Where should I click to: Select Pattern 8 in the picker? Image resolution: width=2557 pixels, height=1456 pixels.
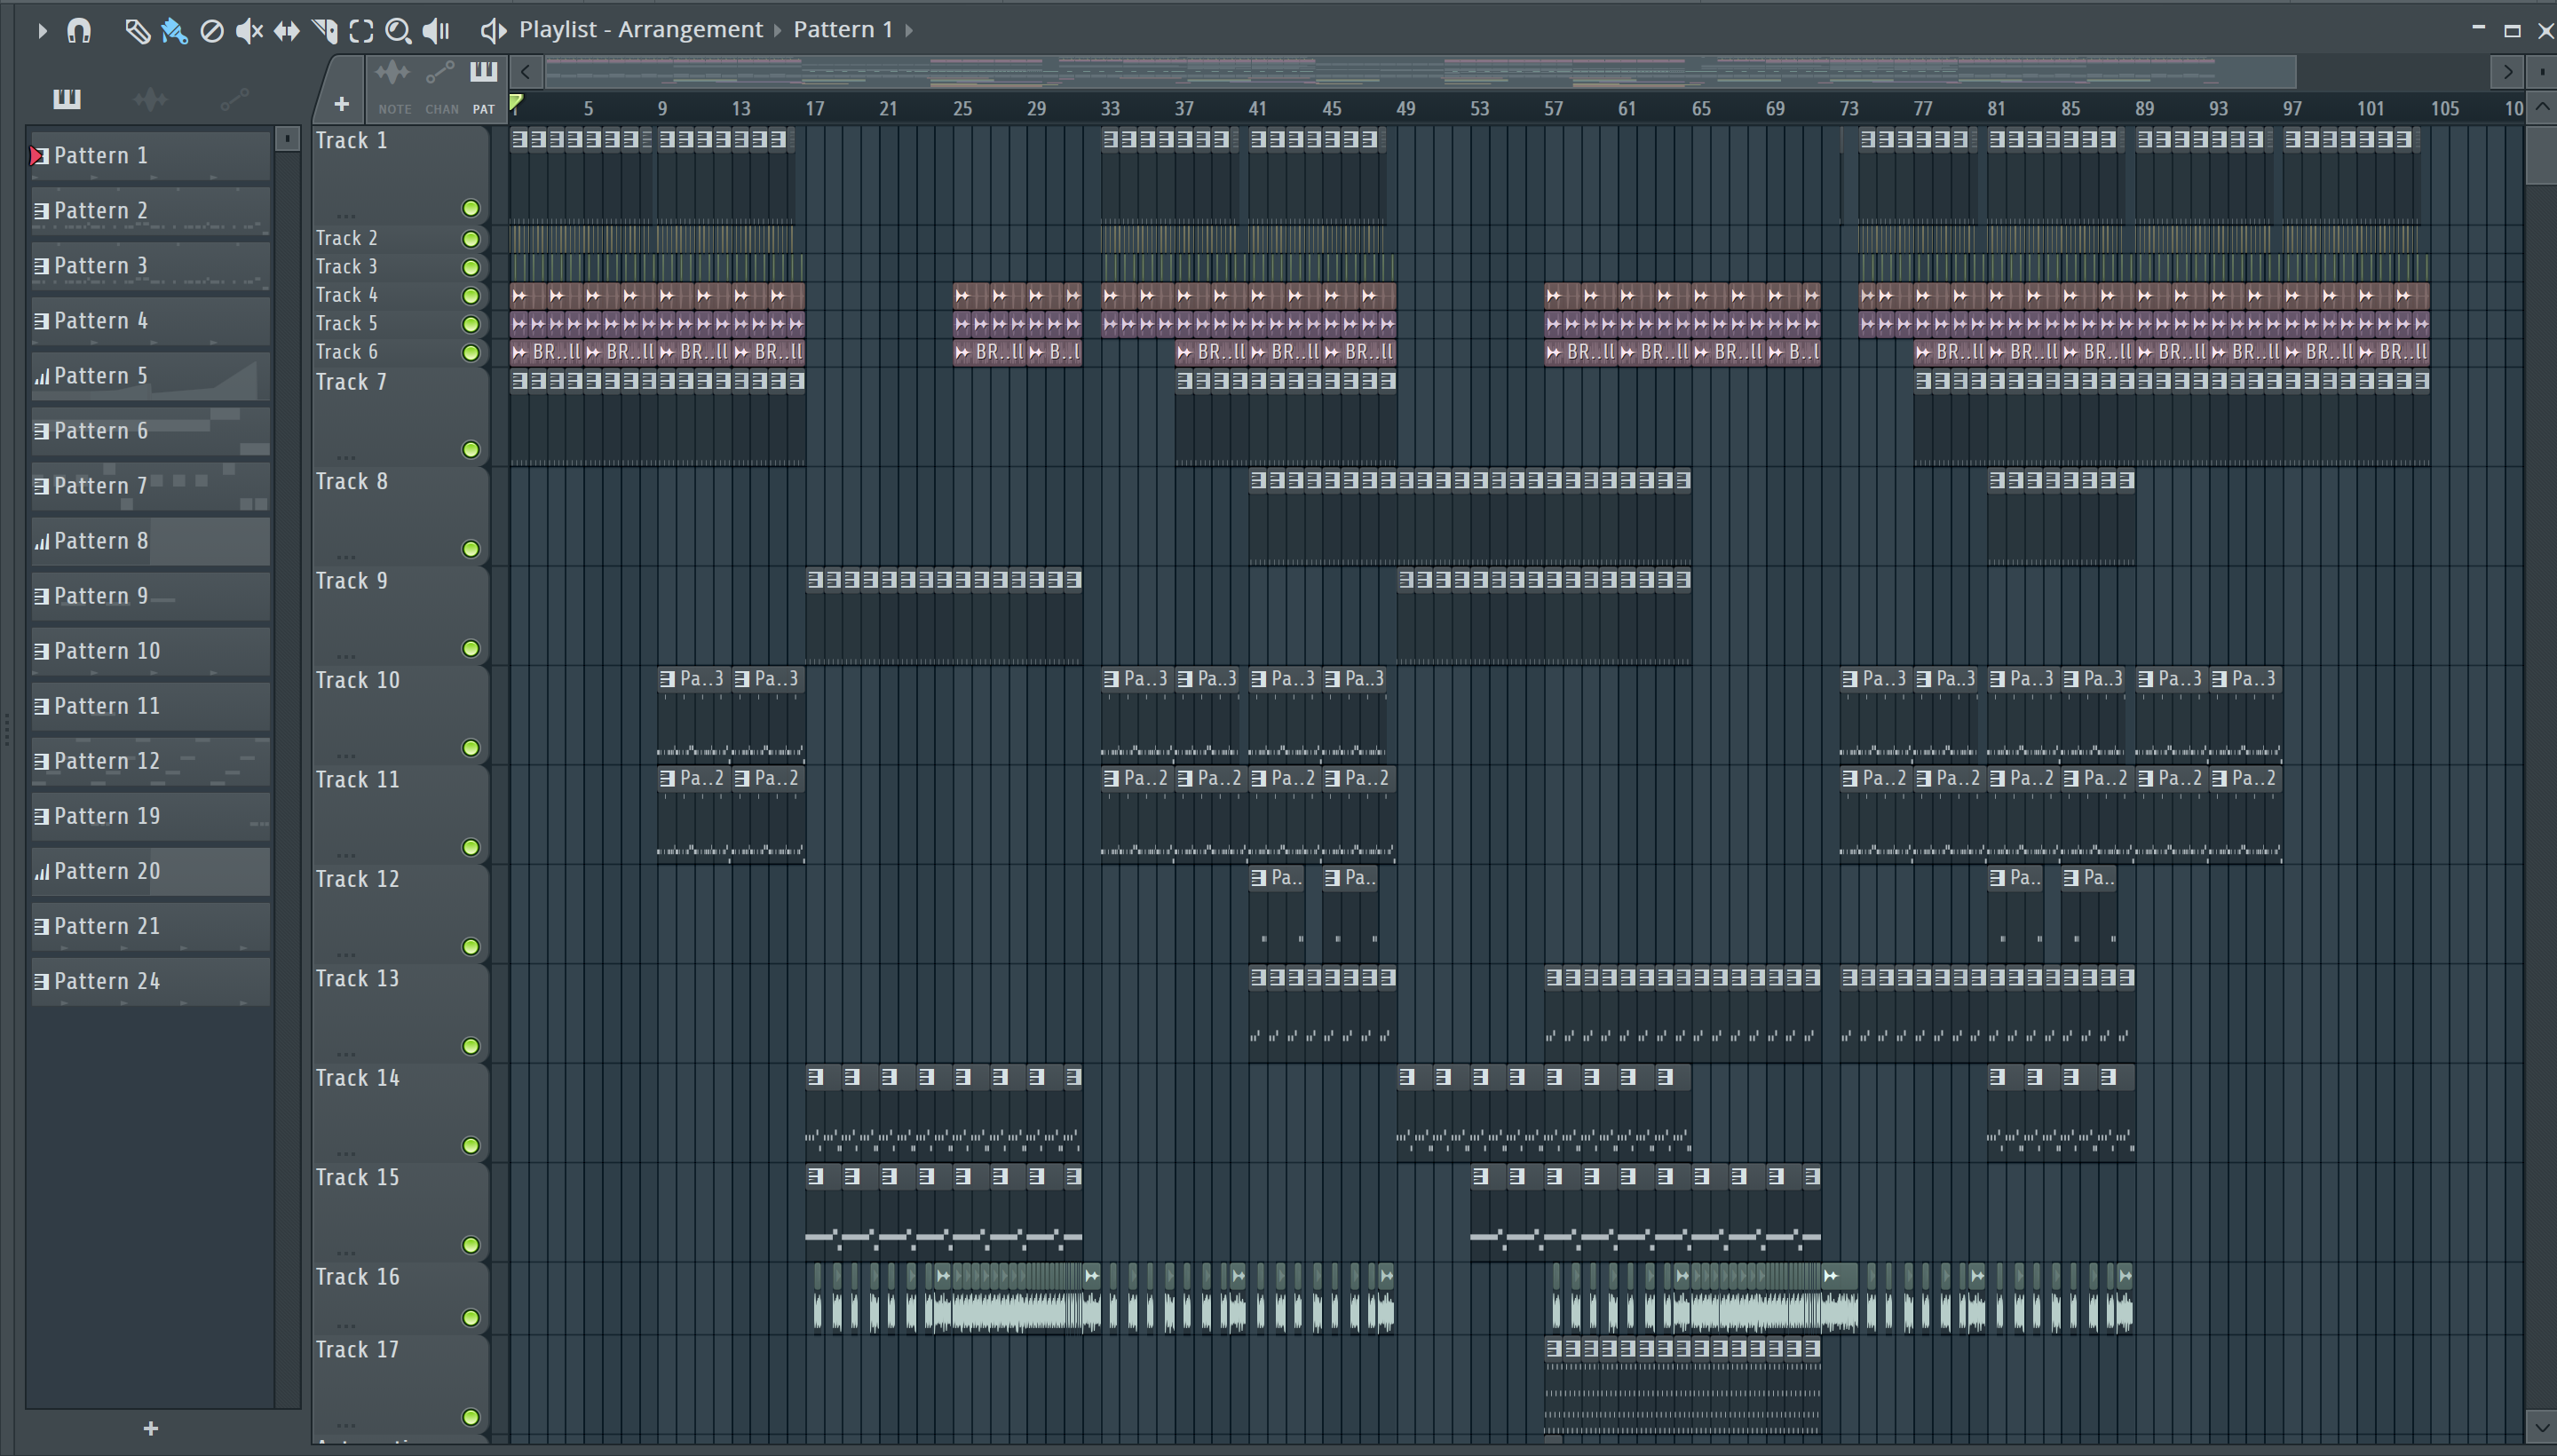[x=151, y=541]
